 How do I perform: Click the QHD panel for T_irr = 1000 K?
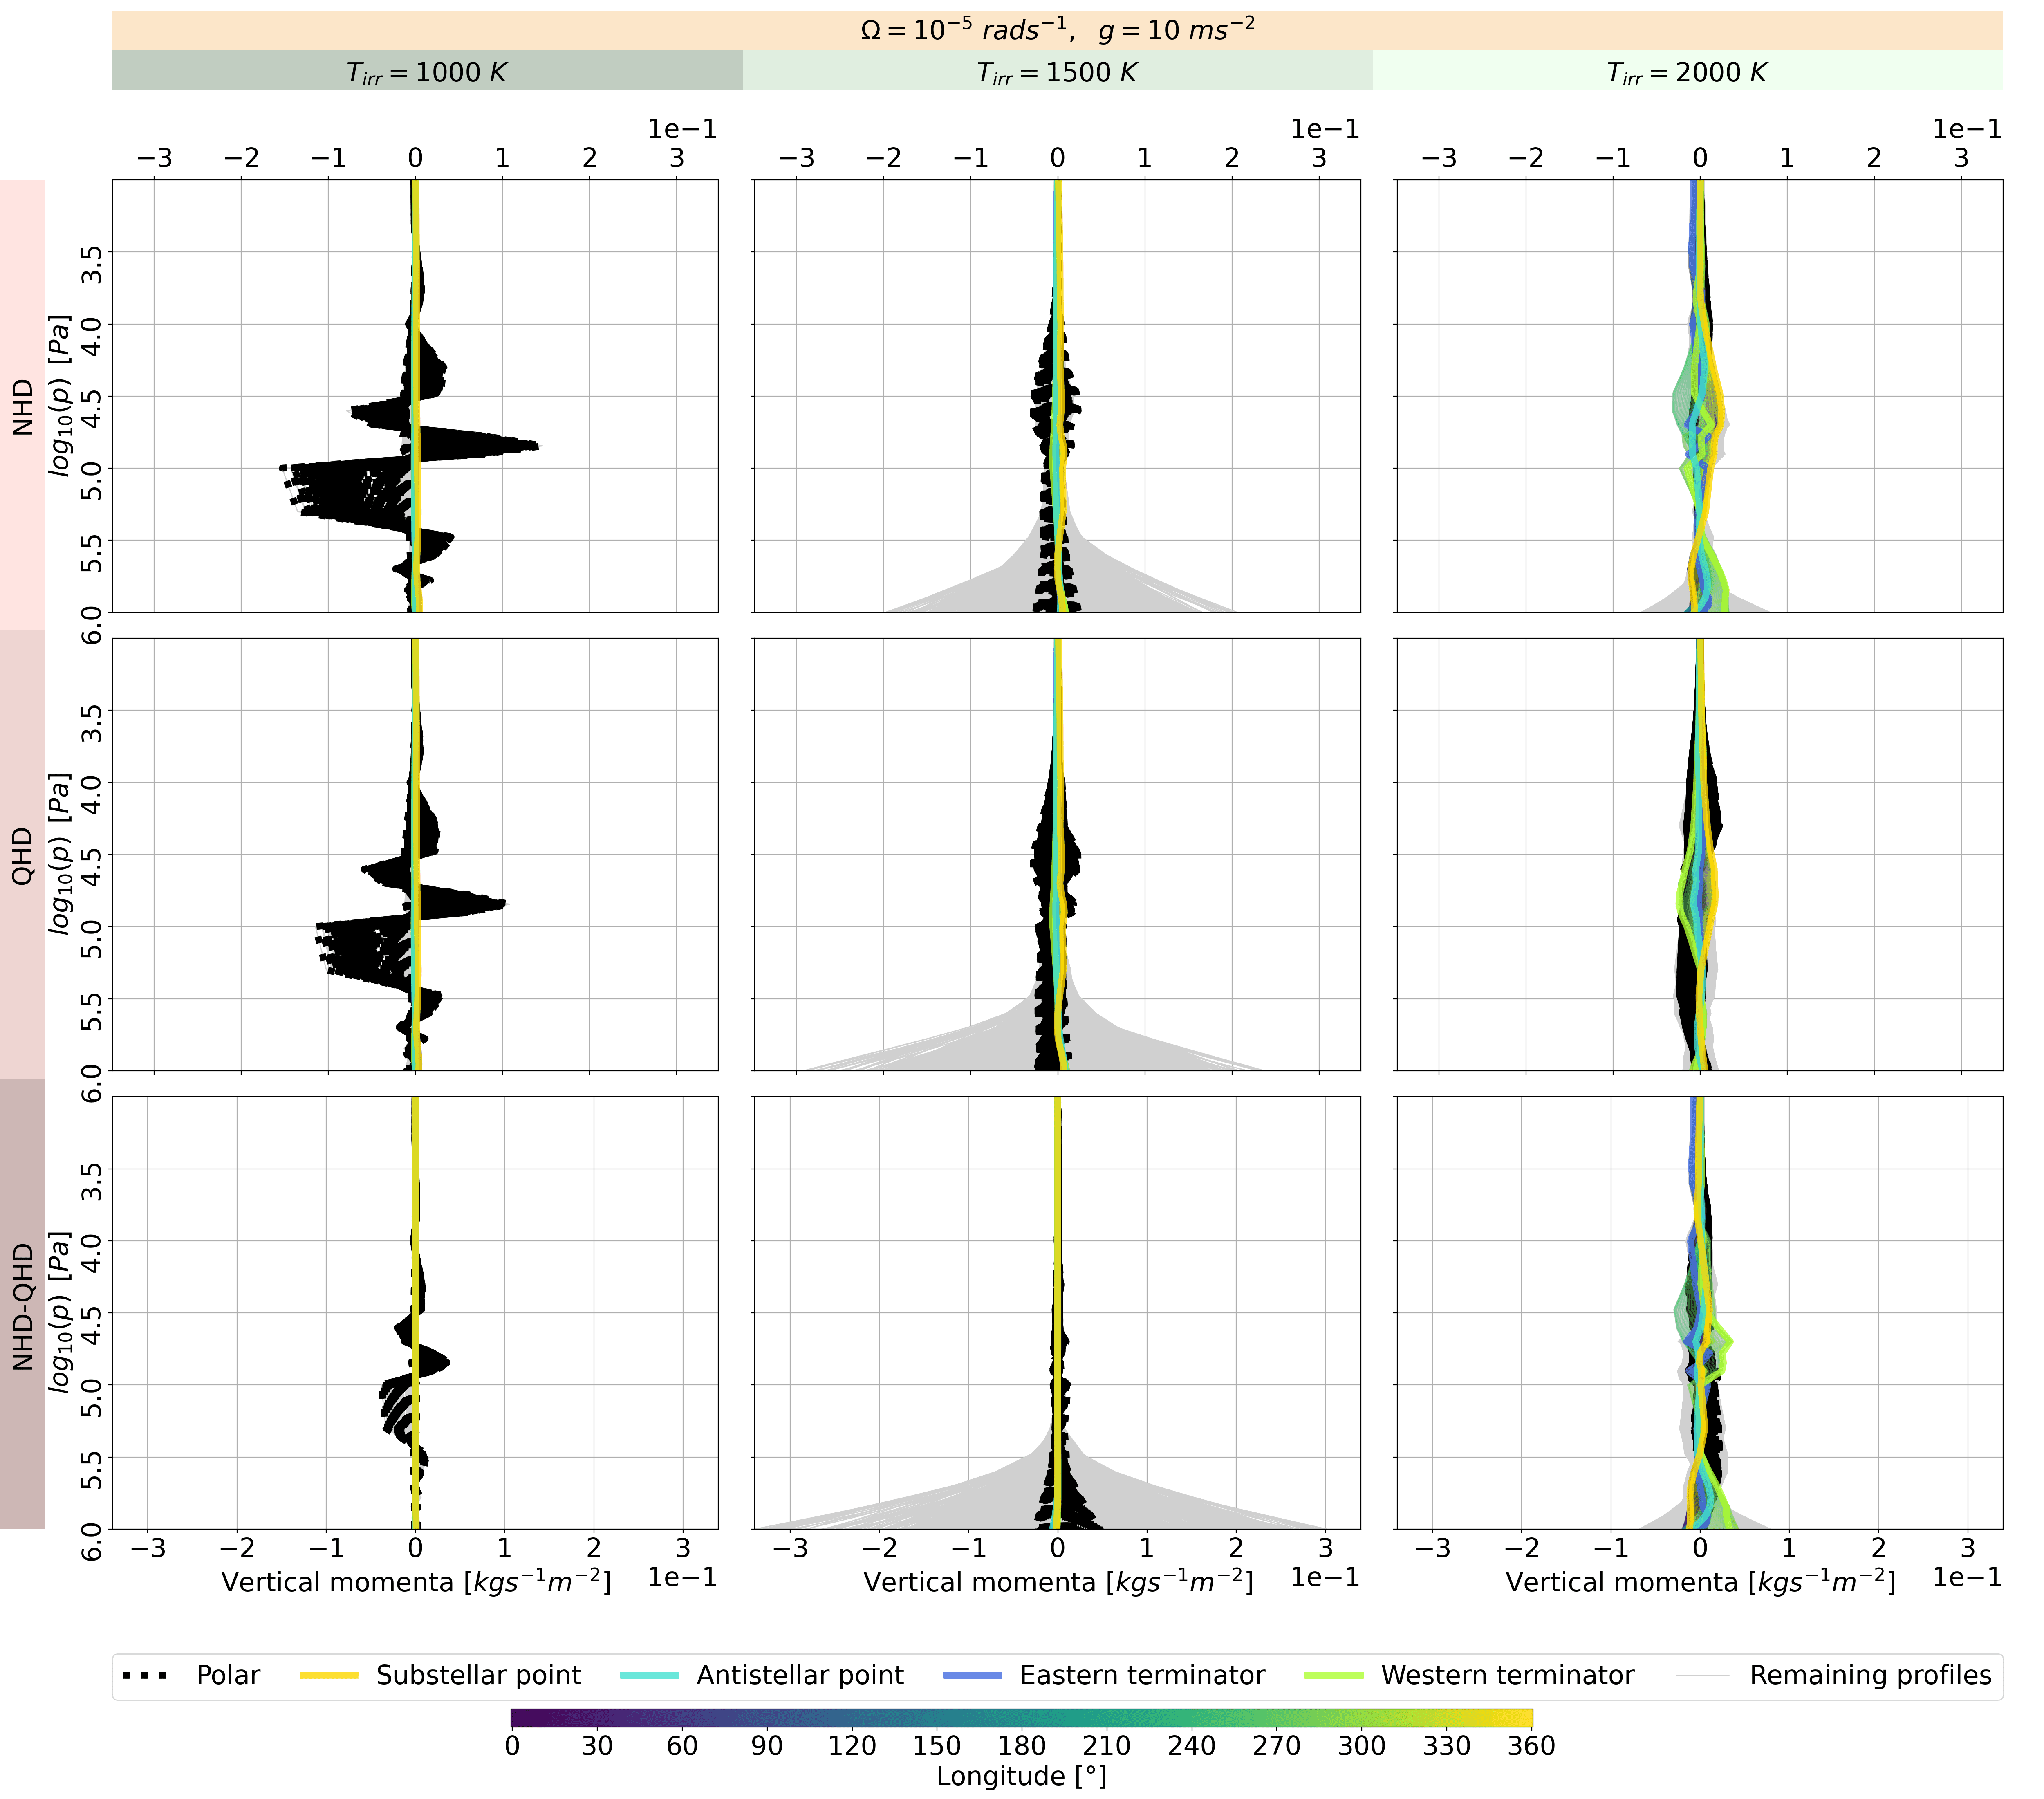415,854
